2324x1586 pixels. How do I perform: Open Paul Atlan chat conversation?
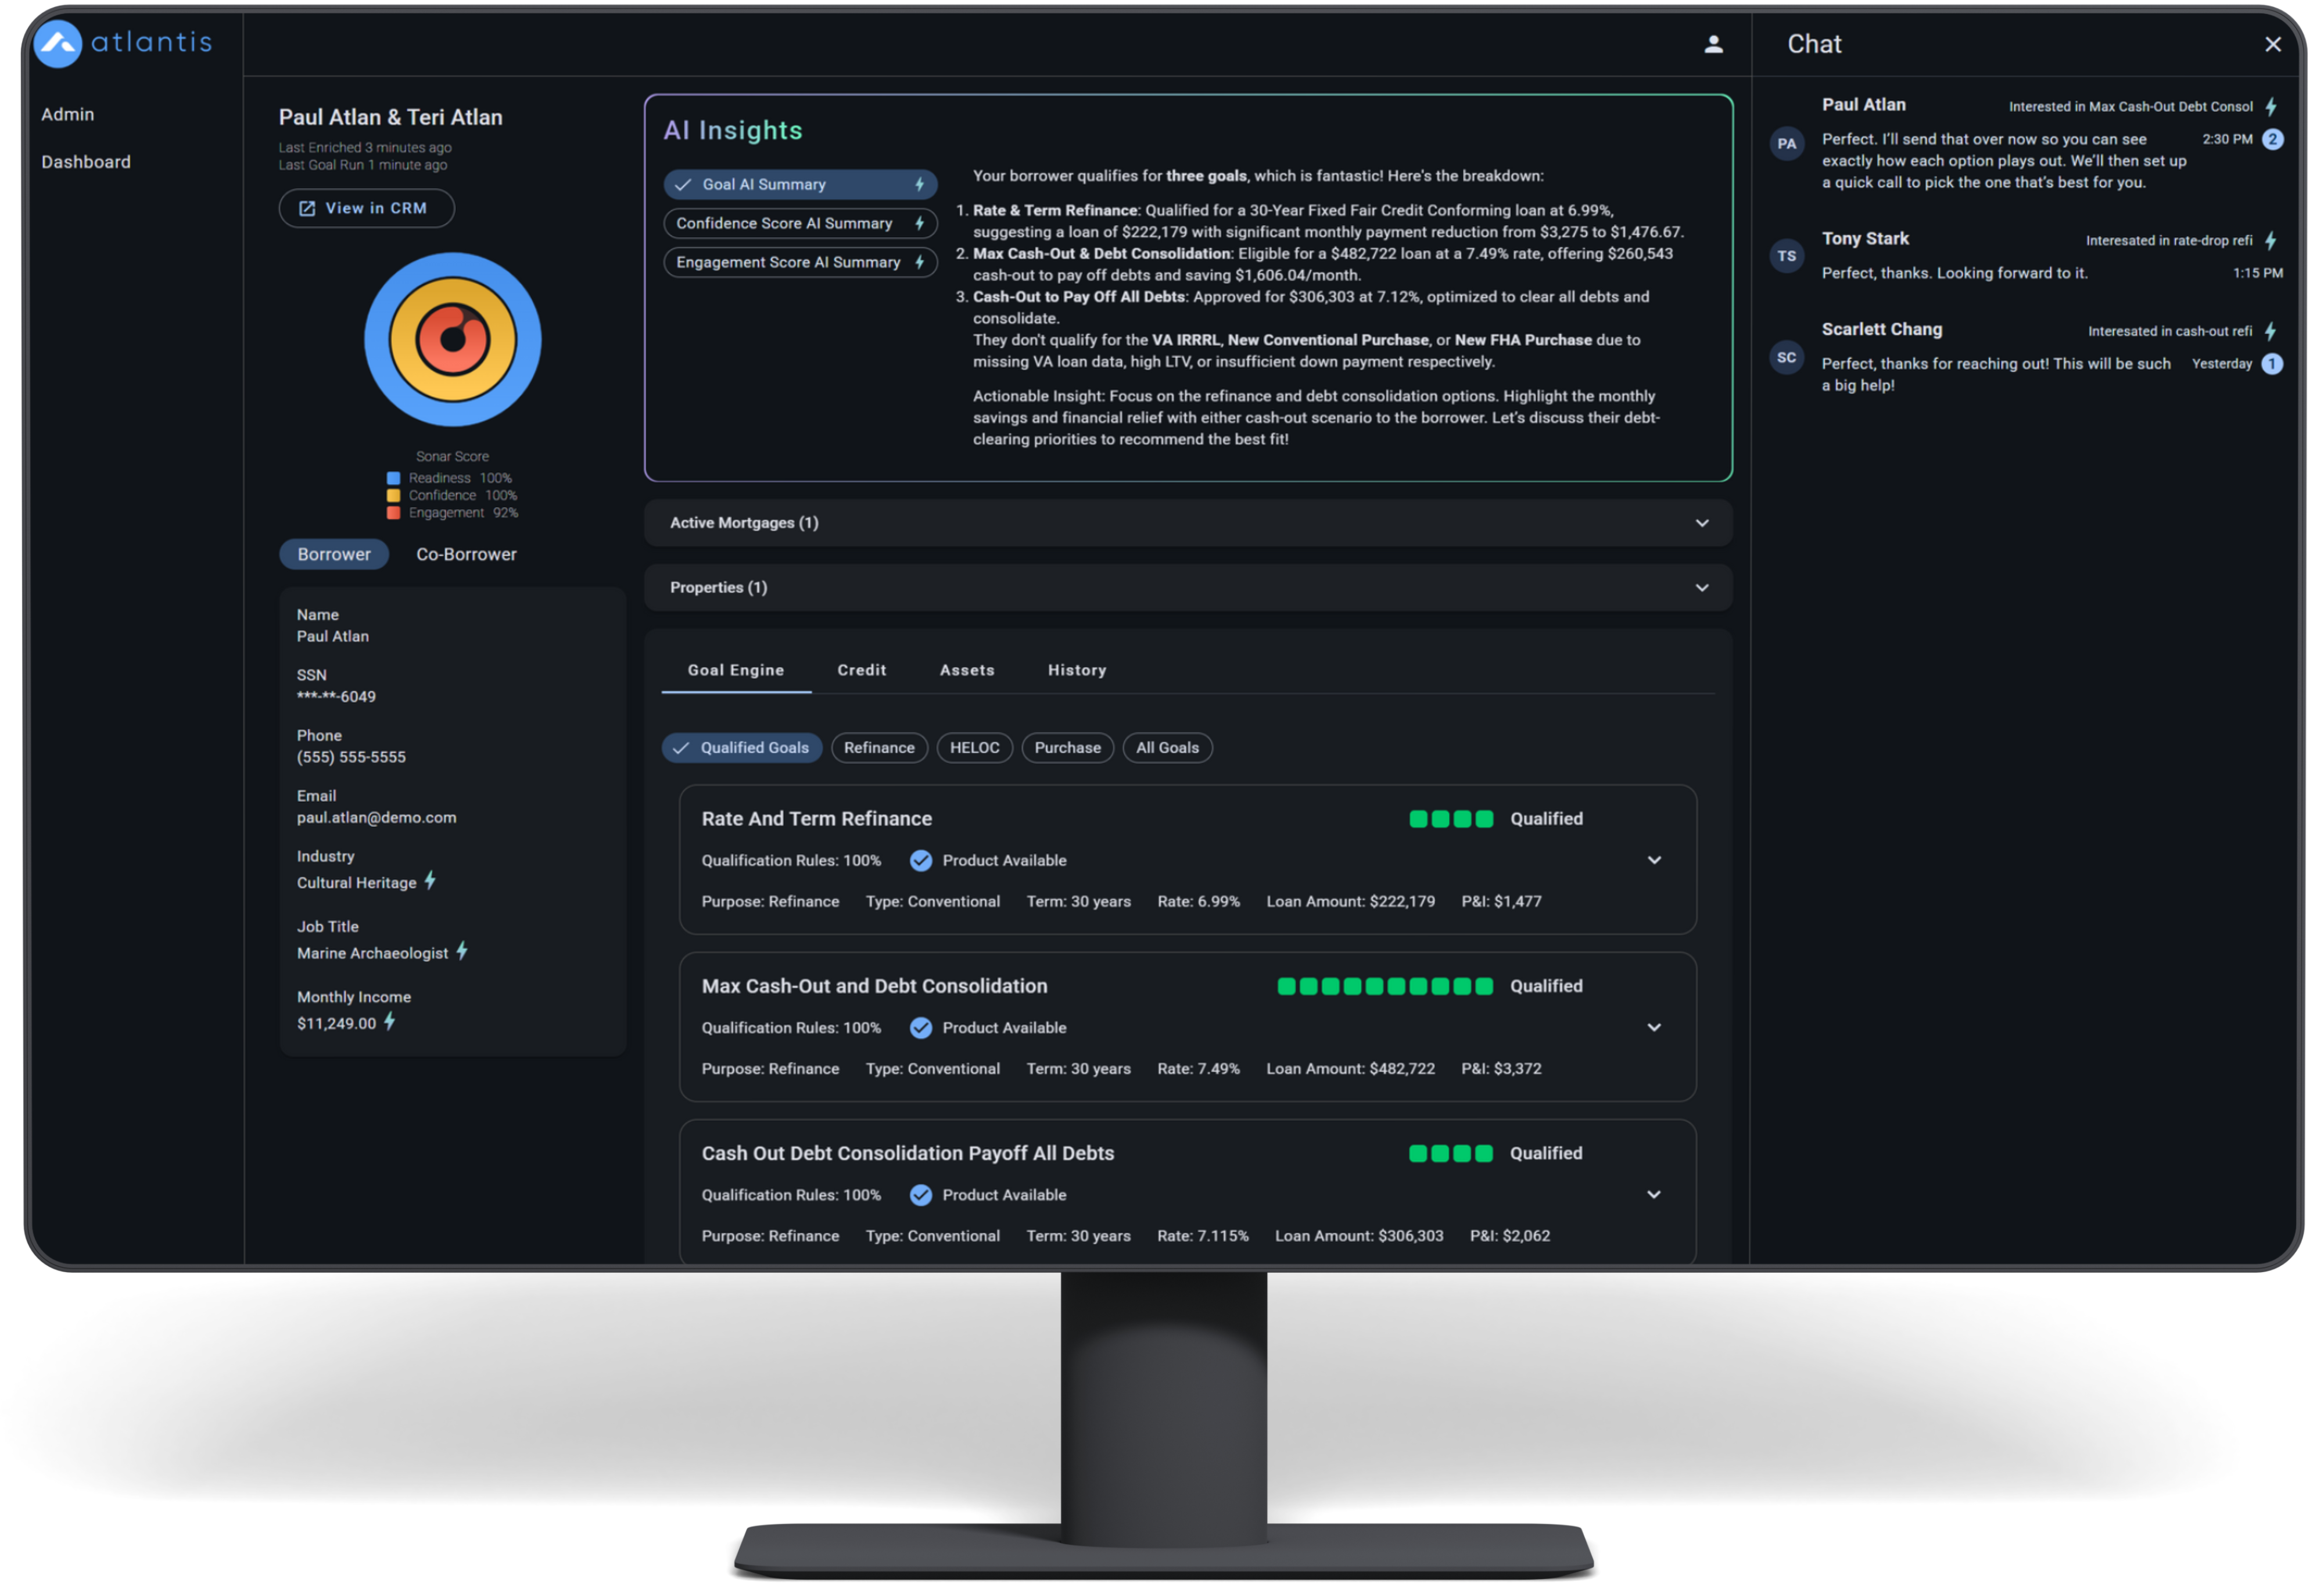coord(2026,144)
